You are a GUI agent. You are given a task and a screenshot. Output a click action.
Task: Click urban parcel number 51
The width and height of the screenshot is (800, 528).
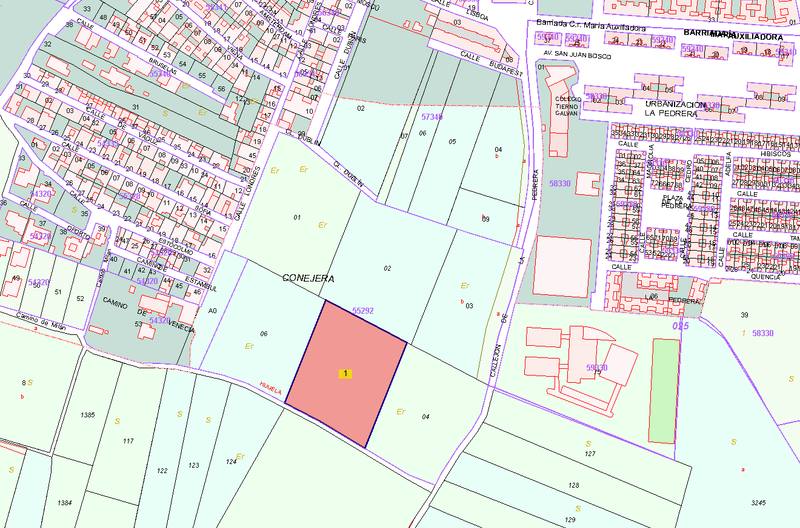coord(58,292)
